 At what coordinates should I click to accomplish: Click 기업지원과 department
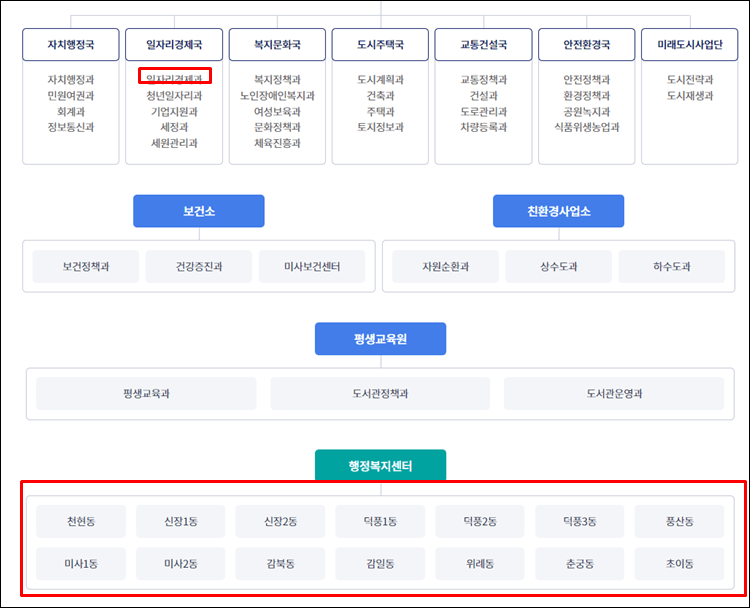[174, 111]
